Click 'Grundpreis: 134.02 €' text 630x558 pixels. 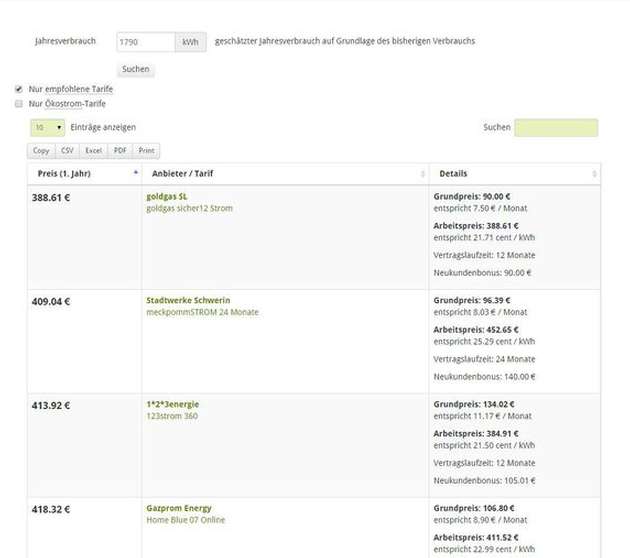pyautogui.click(x=474, y=405)
